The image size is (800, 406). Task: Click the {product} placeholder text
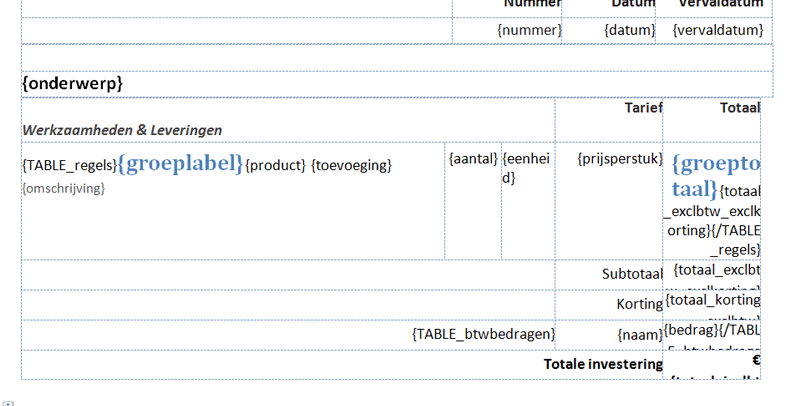click(275, 165)
